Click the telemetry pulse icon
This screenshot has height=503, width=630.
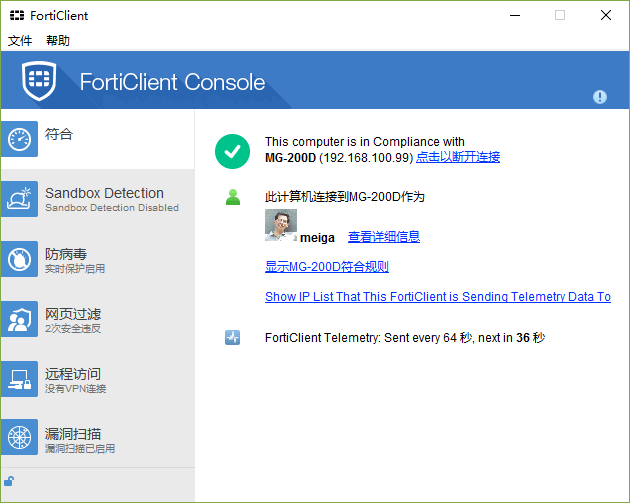pyautogui.click(x=232, y=337)
